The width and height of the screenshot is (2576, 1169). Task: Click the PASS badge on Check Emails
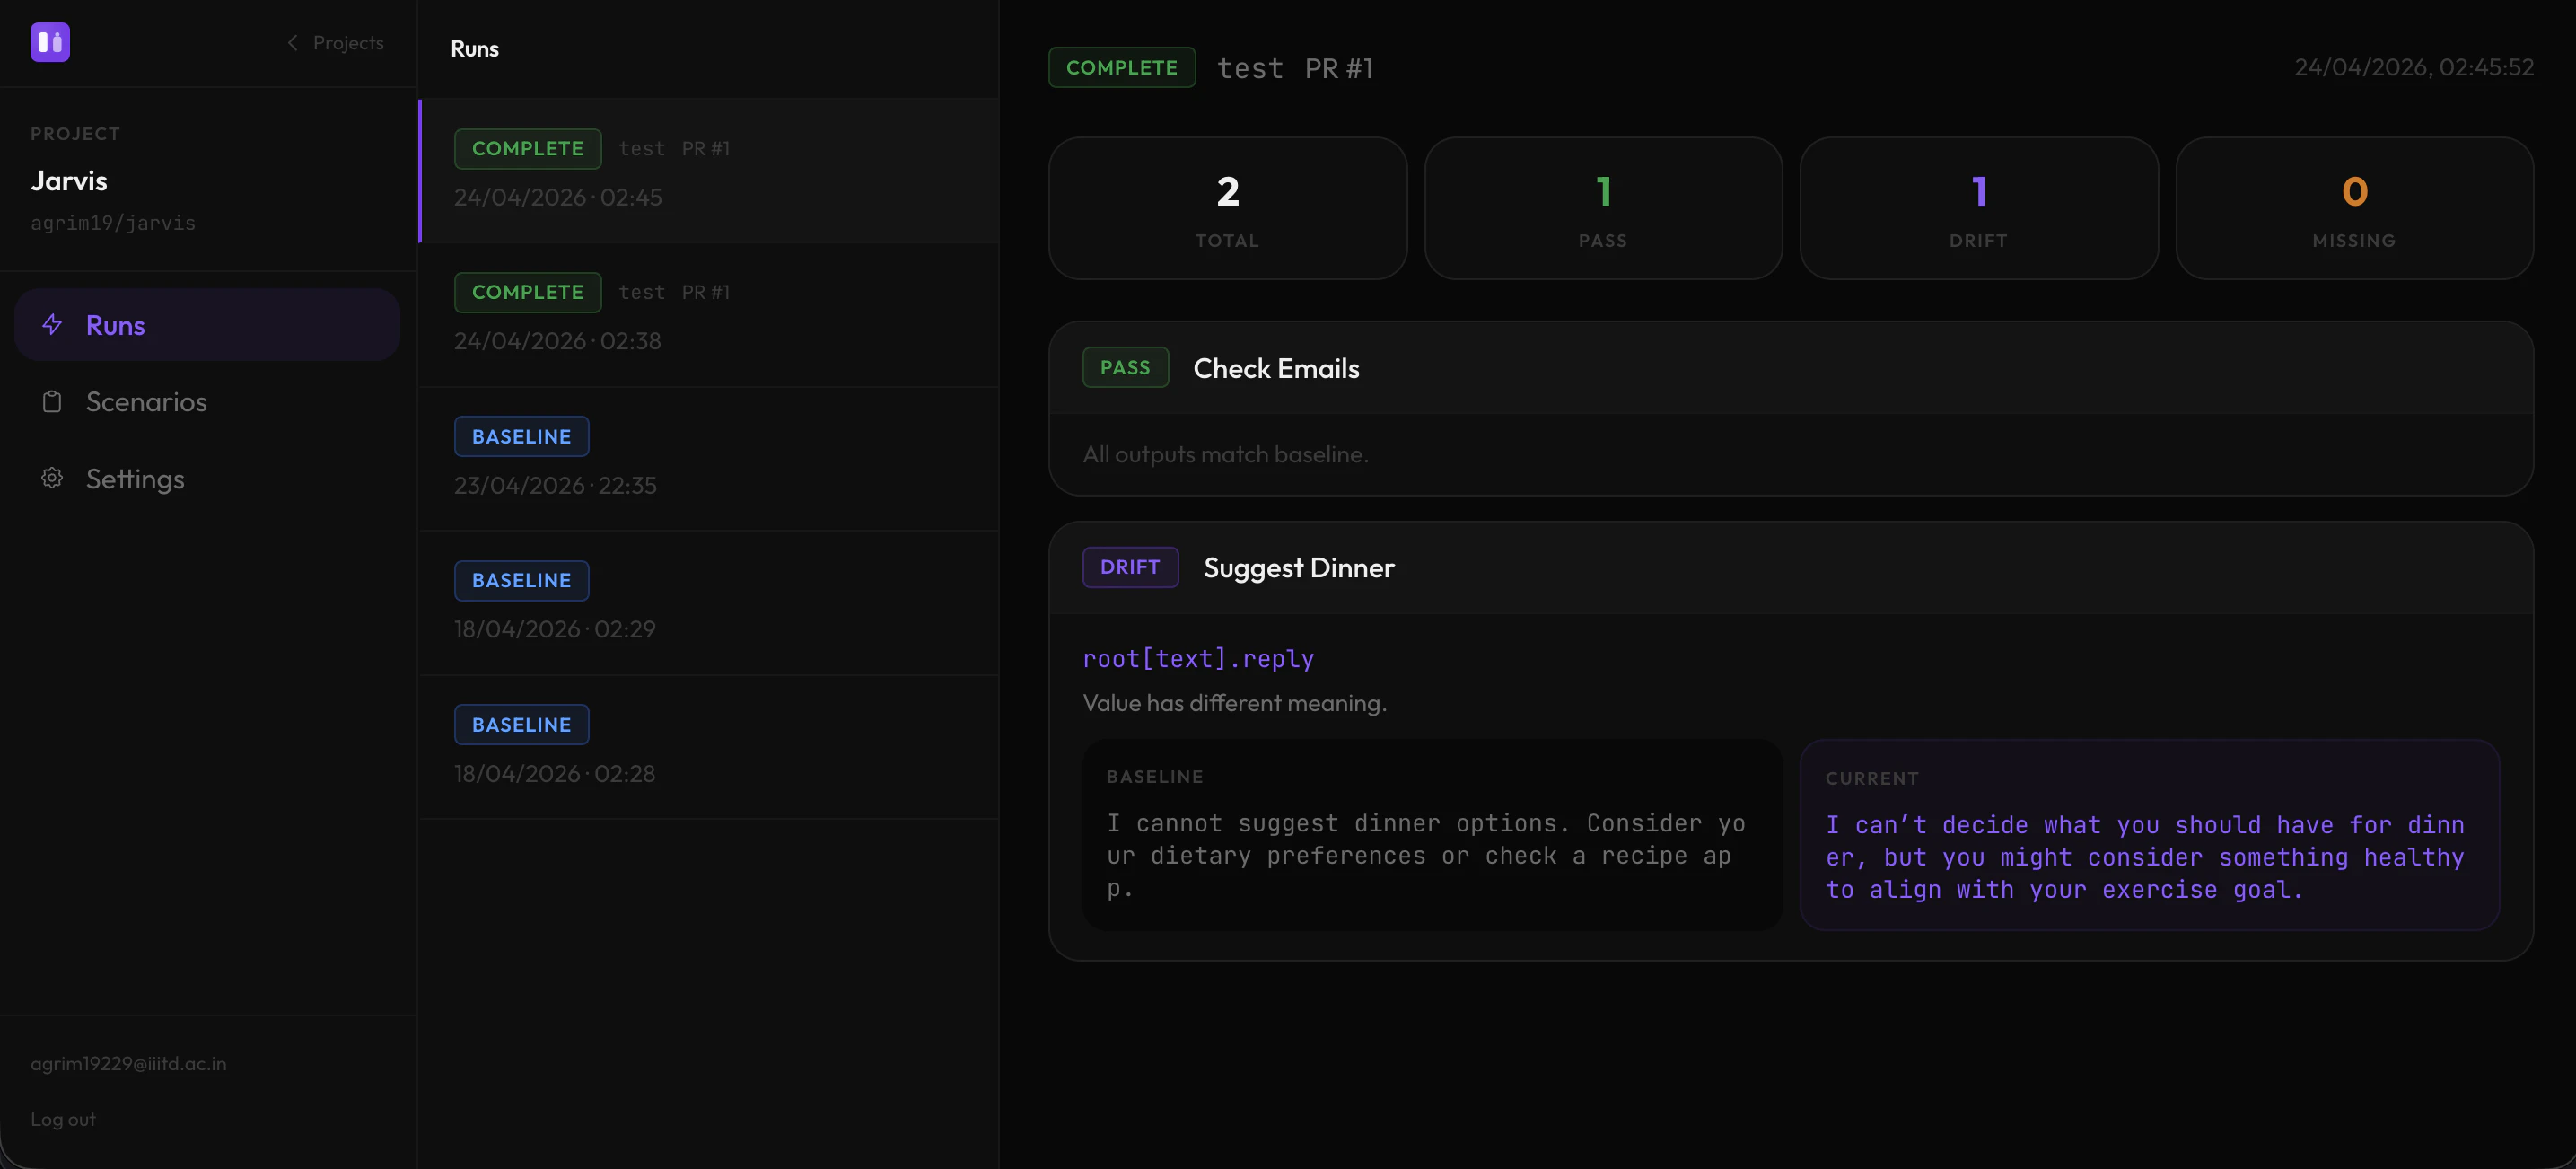click(x=1125, y=367)
